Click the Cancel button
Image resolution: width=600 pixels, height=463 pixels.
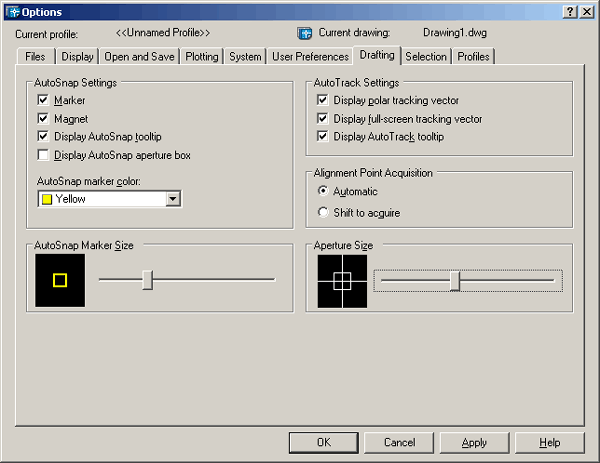[399, 443]
